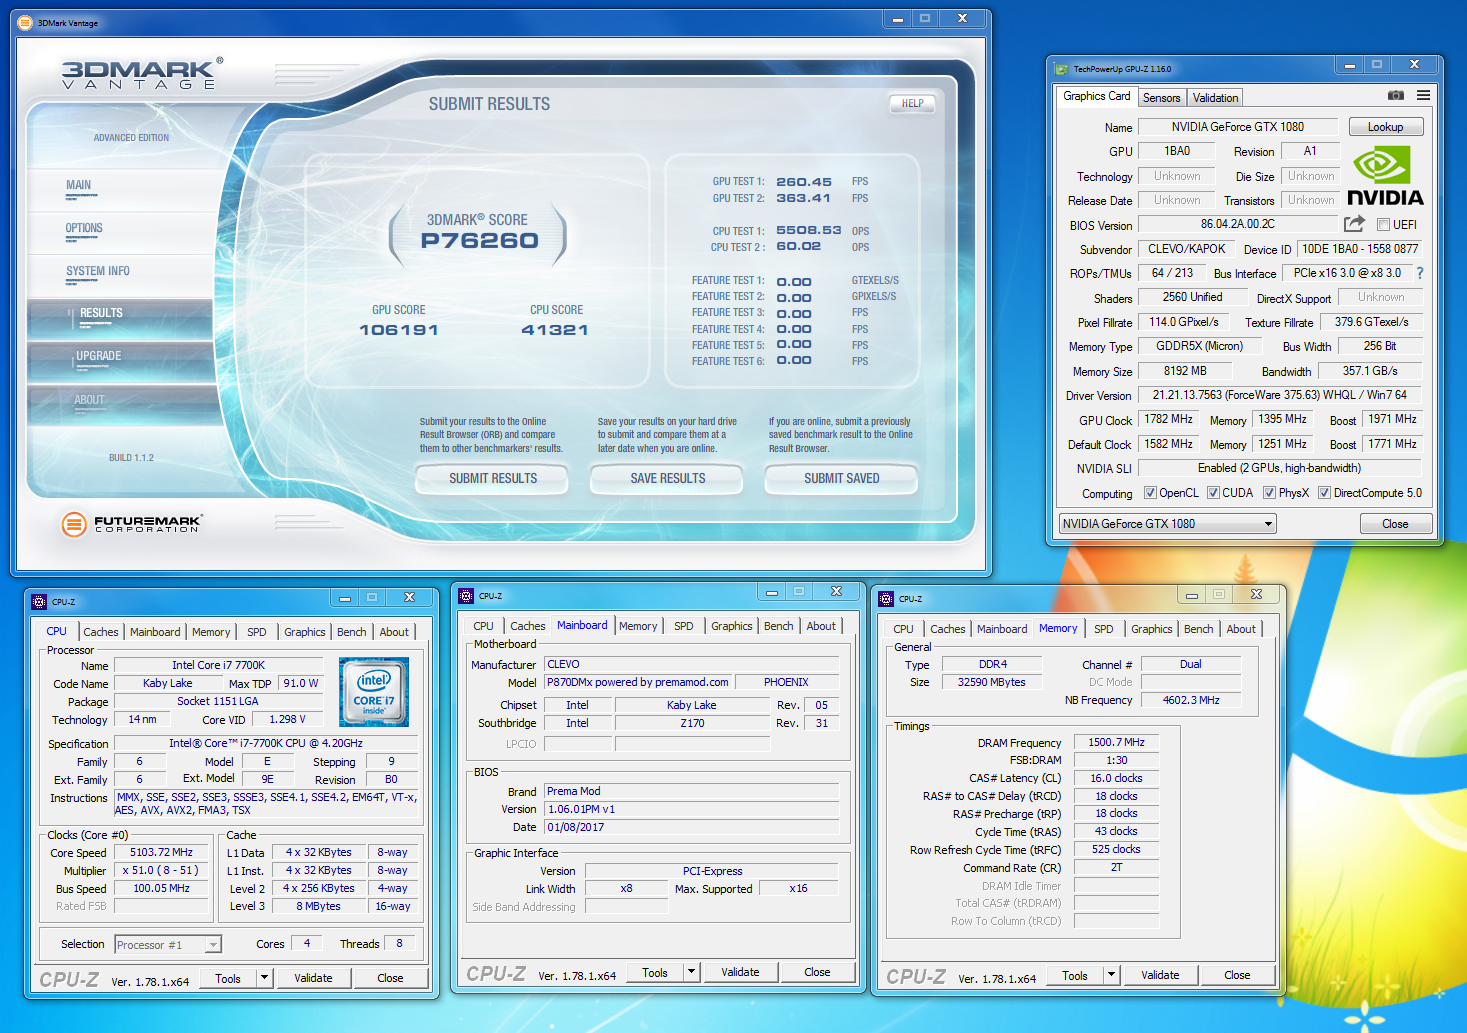The height and width of the screenshot is (1033, 1467).
Task: Open the NVIDIA GeForce GTX 1080 dropdown
Action: [1167, 524]
